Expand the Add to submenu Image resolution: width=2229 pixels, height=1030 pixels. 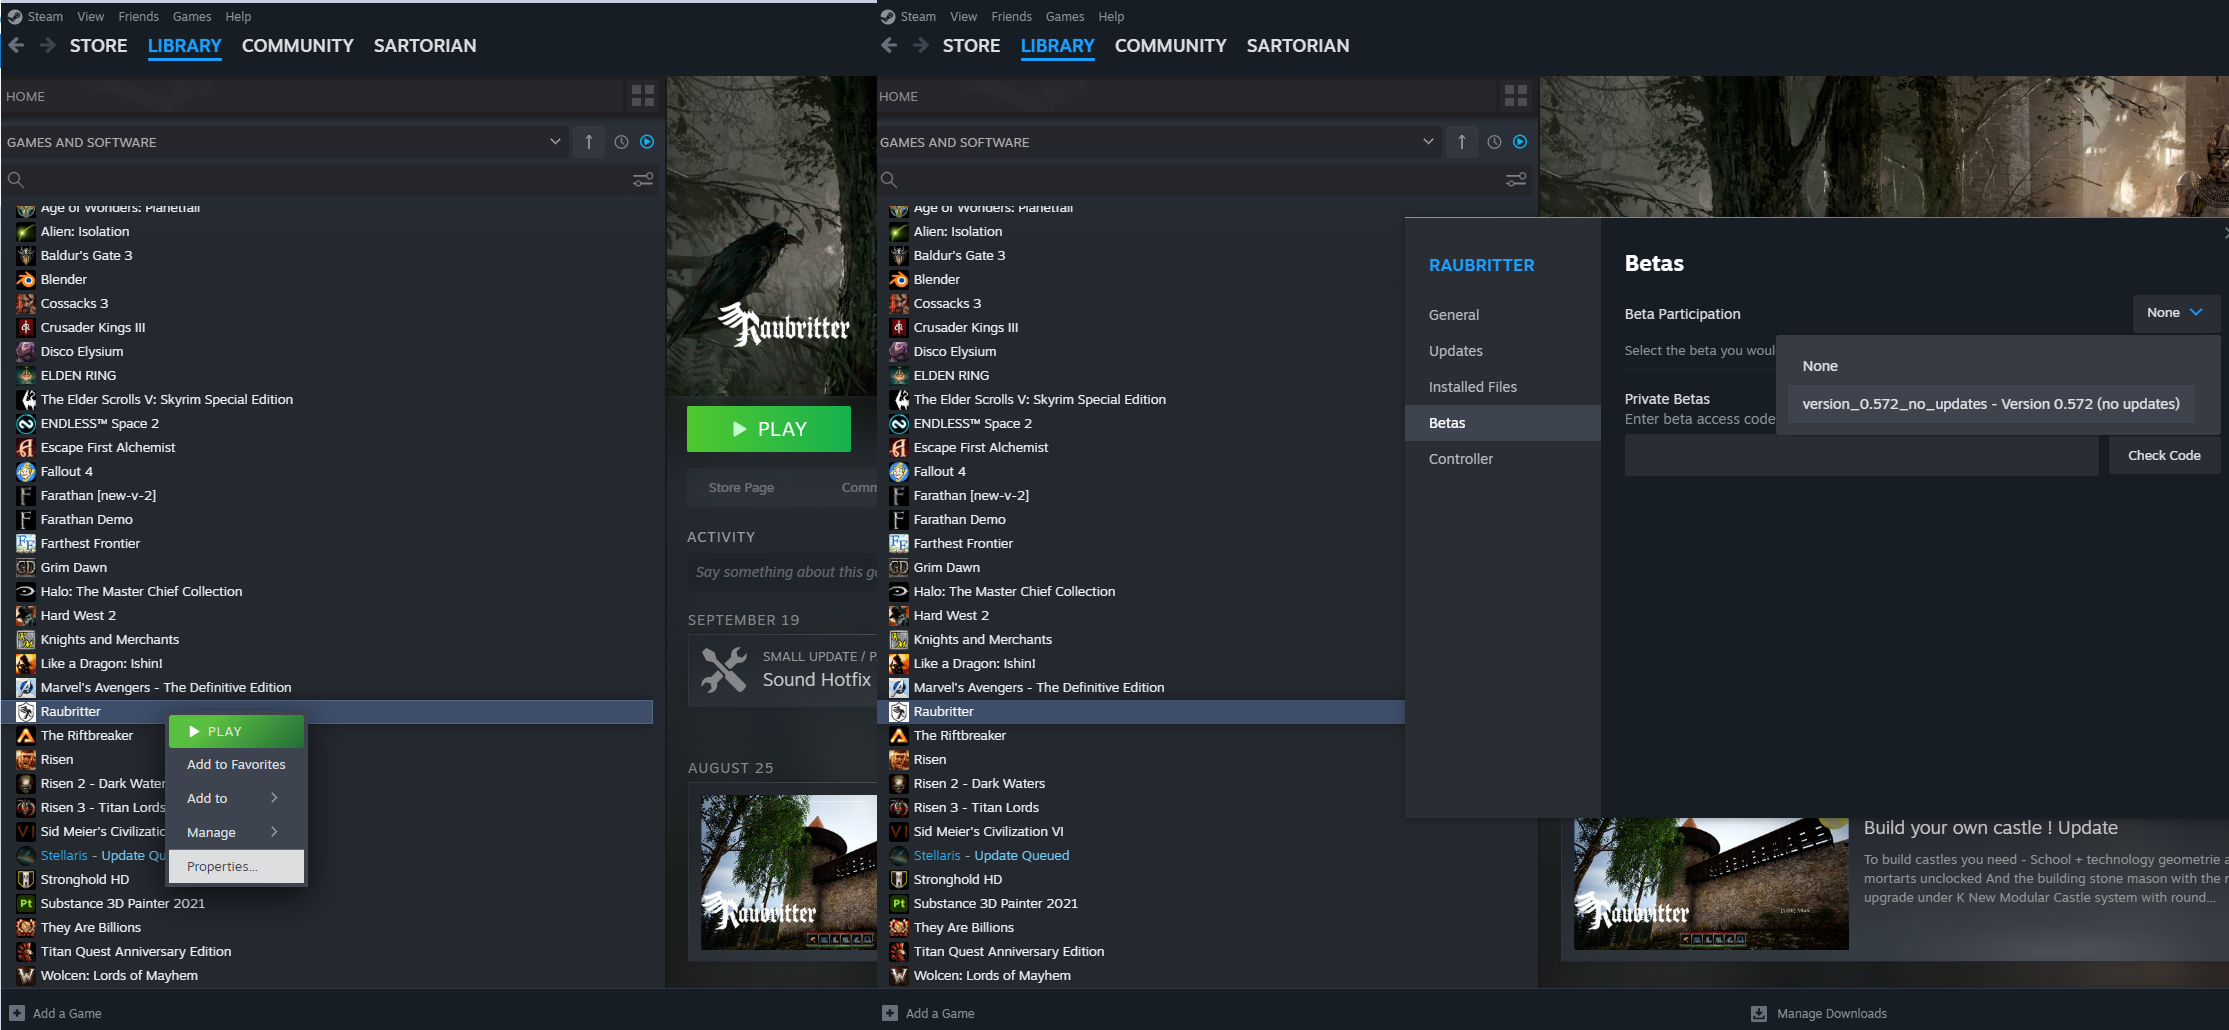[x=236, y=798]
